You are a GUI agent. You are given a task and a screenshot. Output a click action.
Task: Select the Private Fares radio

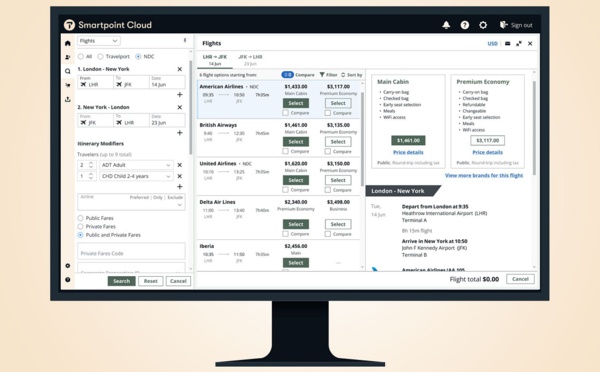tap(80, 227)
